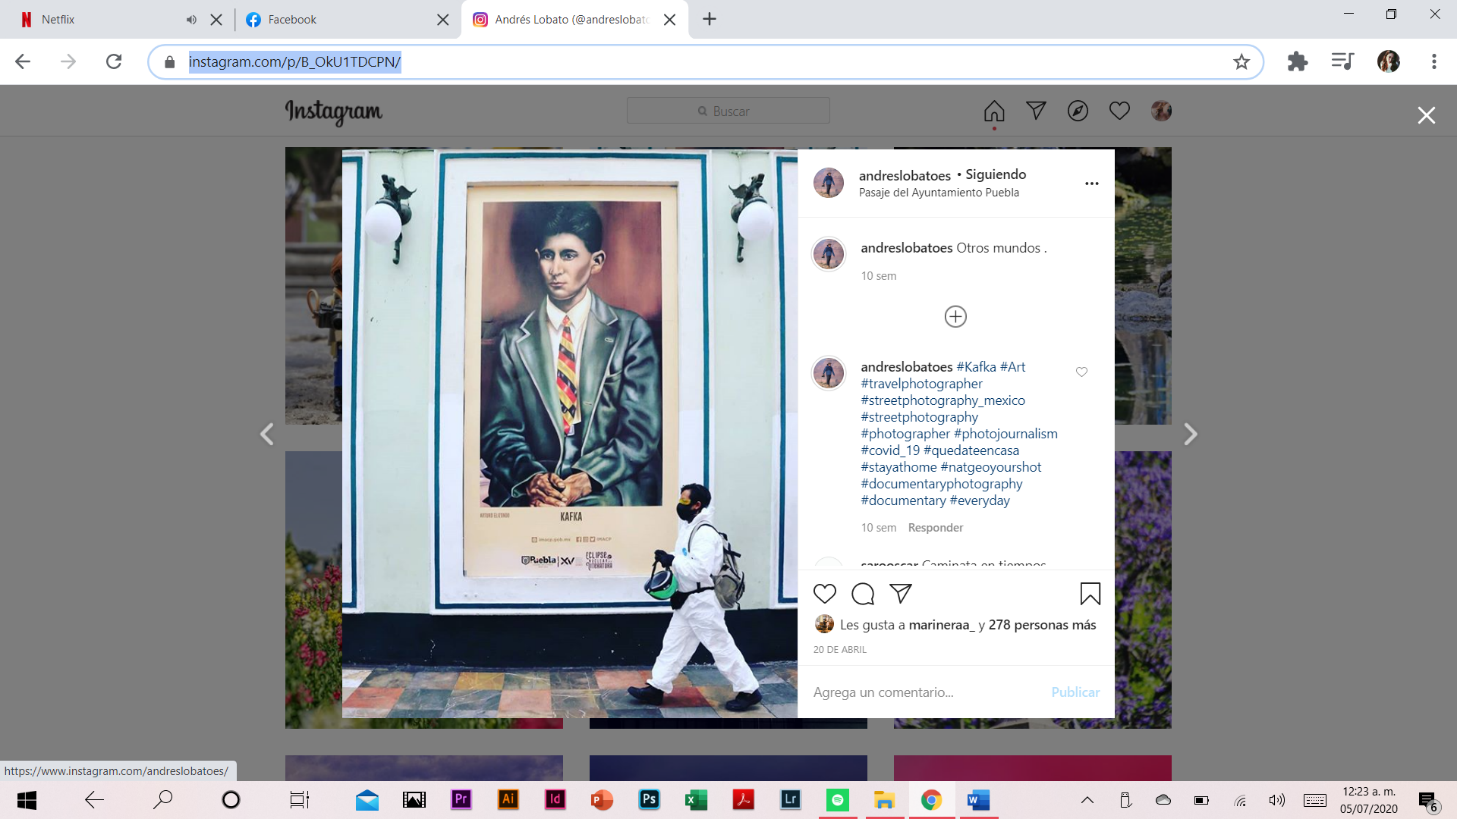Screen dimensions: 1457x819
Task: Launch Photoshop from taskbar
Action: pyautogui.click(x=649, y=800)
